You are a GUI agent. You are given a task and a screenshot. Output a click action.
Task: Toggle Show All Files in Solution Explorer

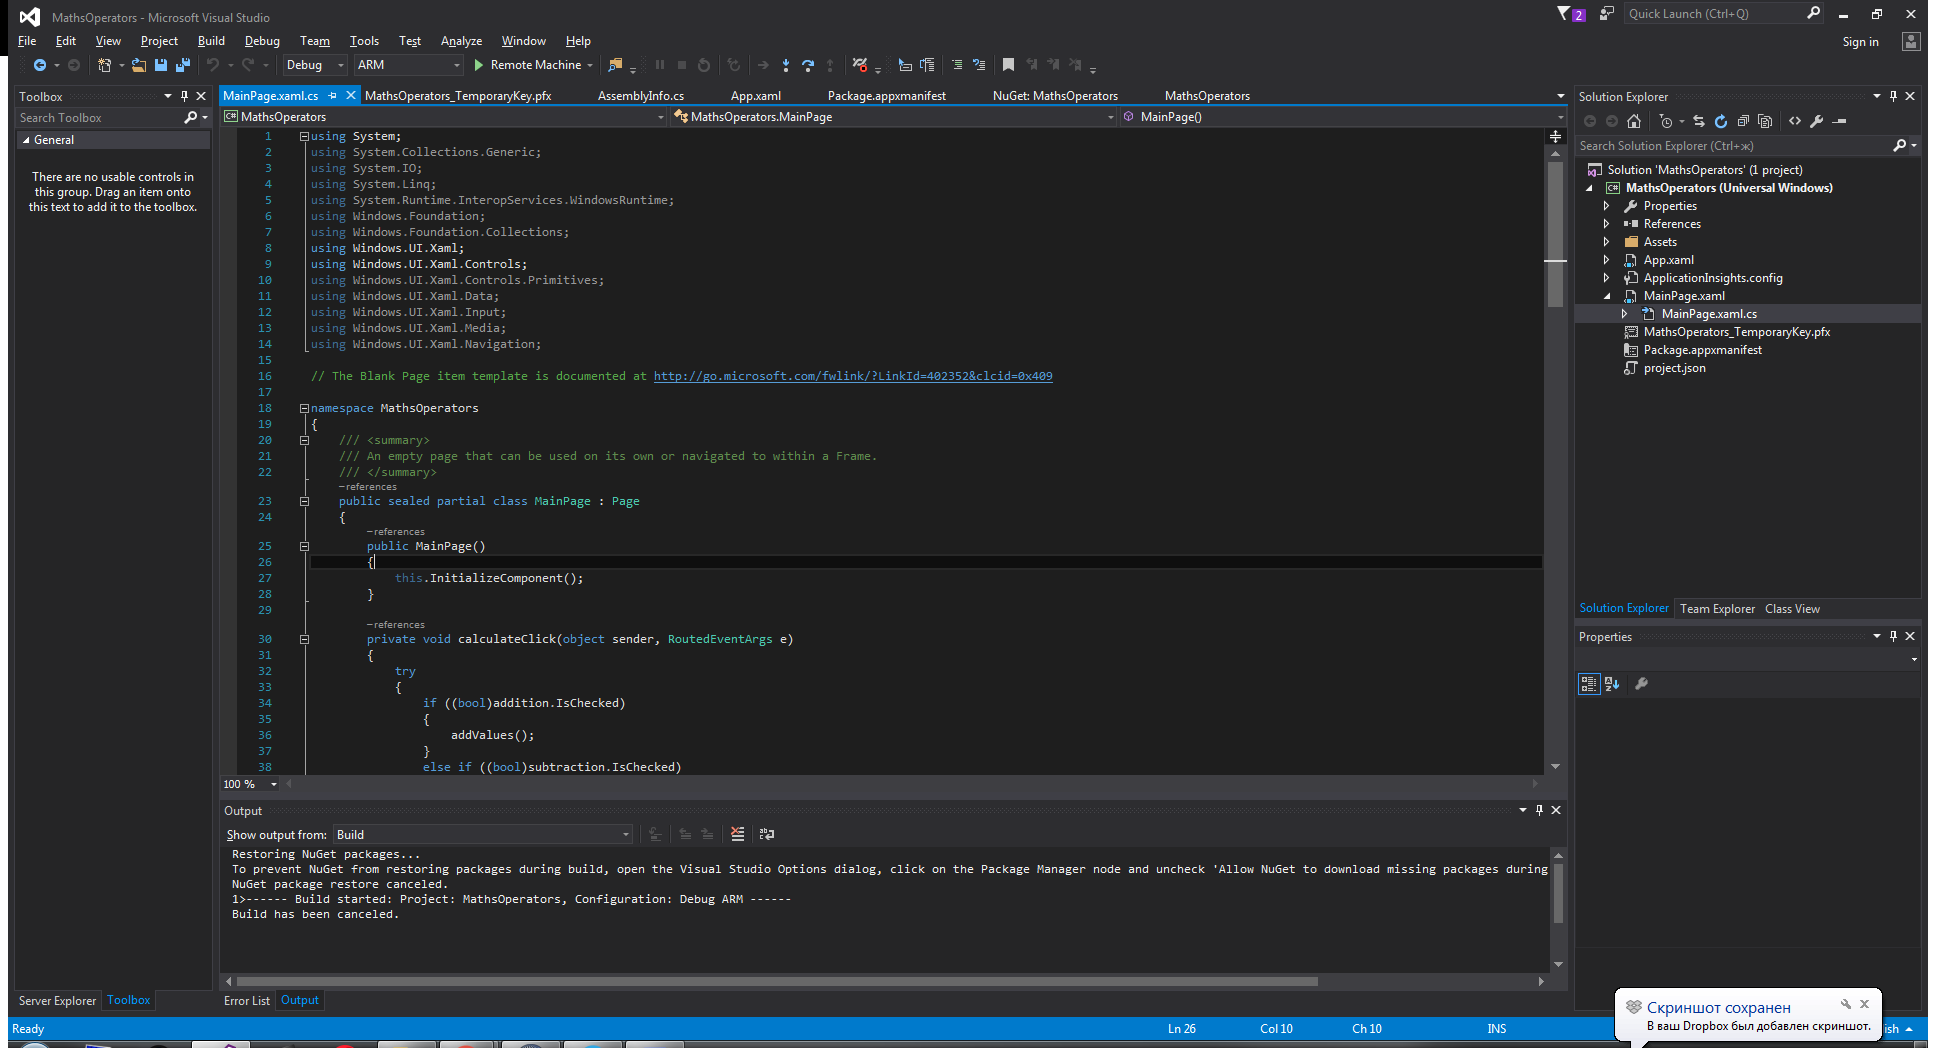[1765, 121]
